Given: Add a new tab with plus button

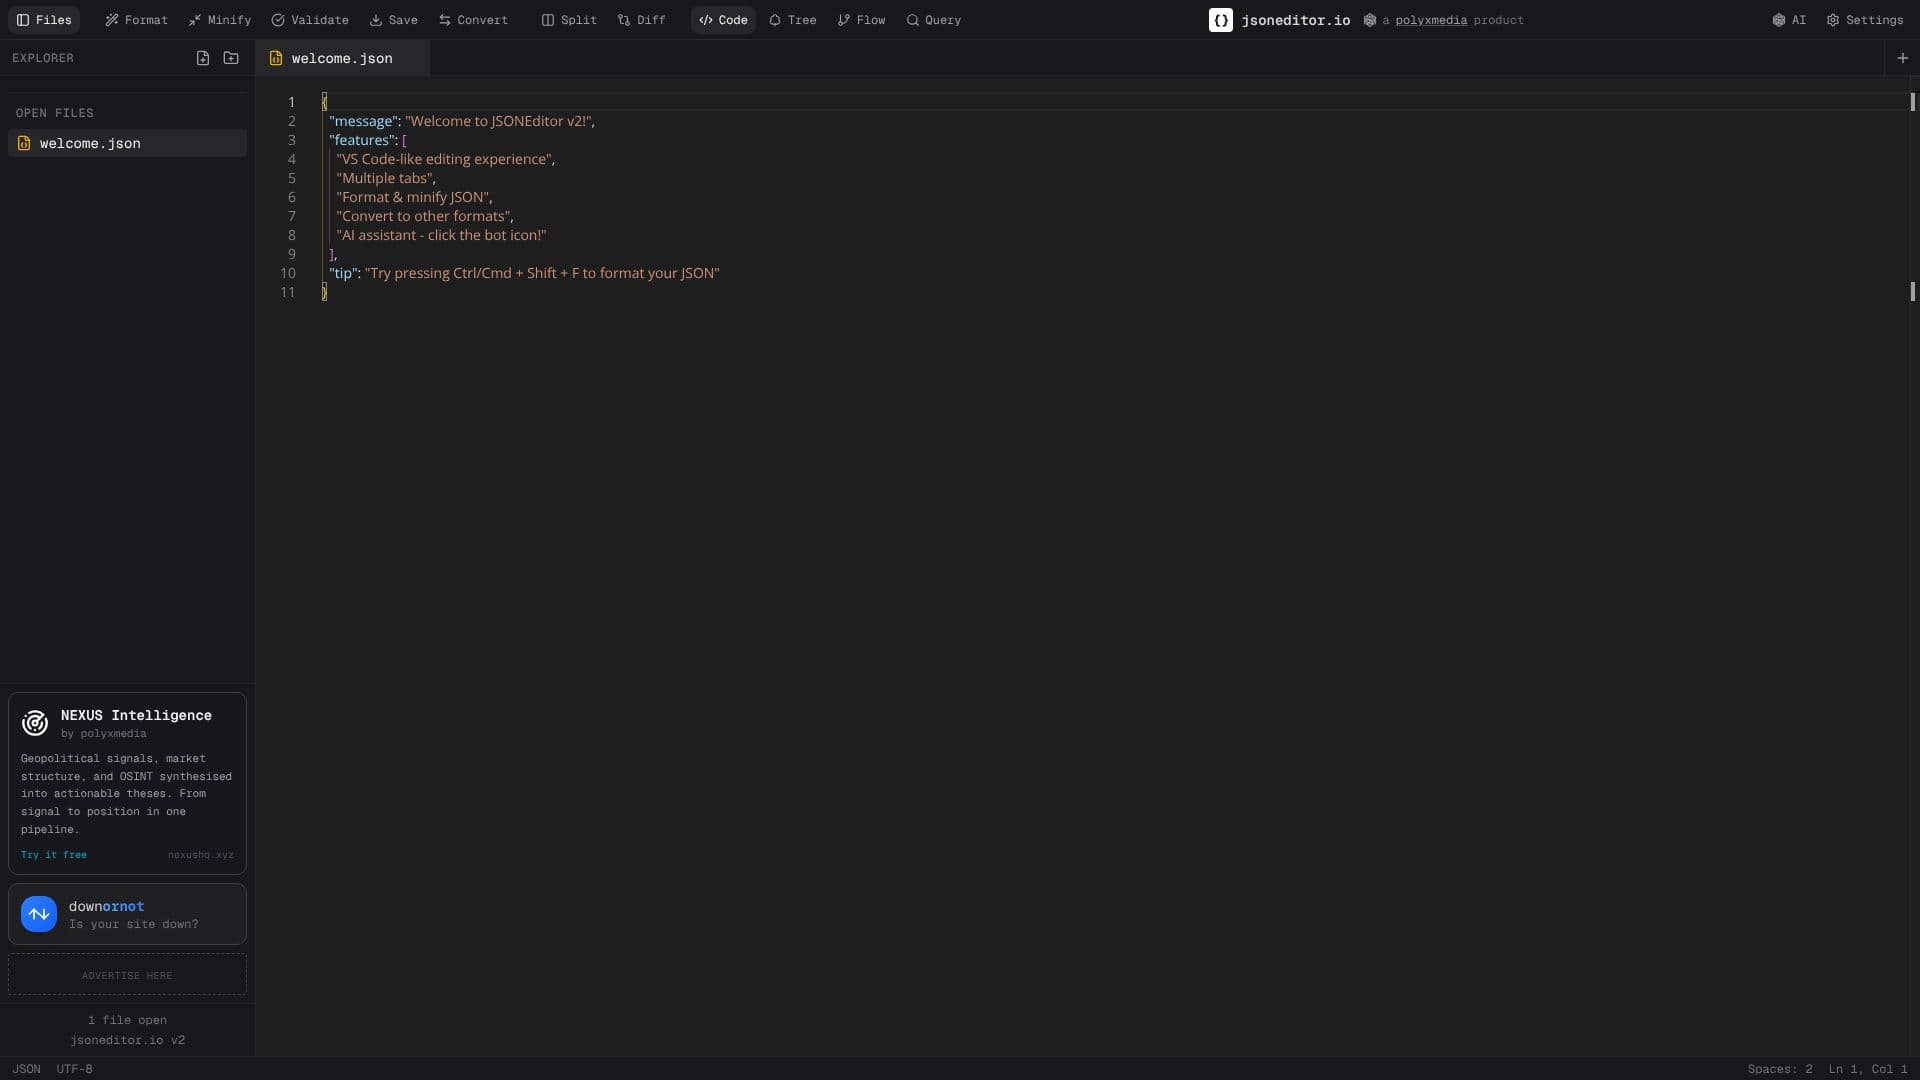Looking at the screenshot, I should (1903, 58).
